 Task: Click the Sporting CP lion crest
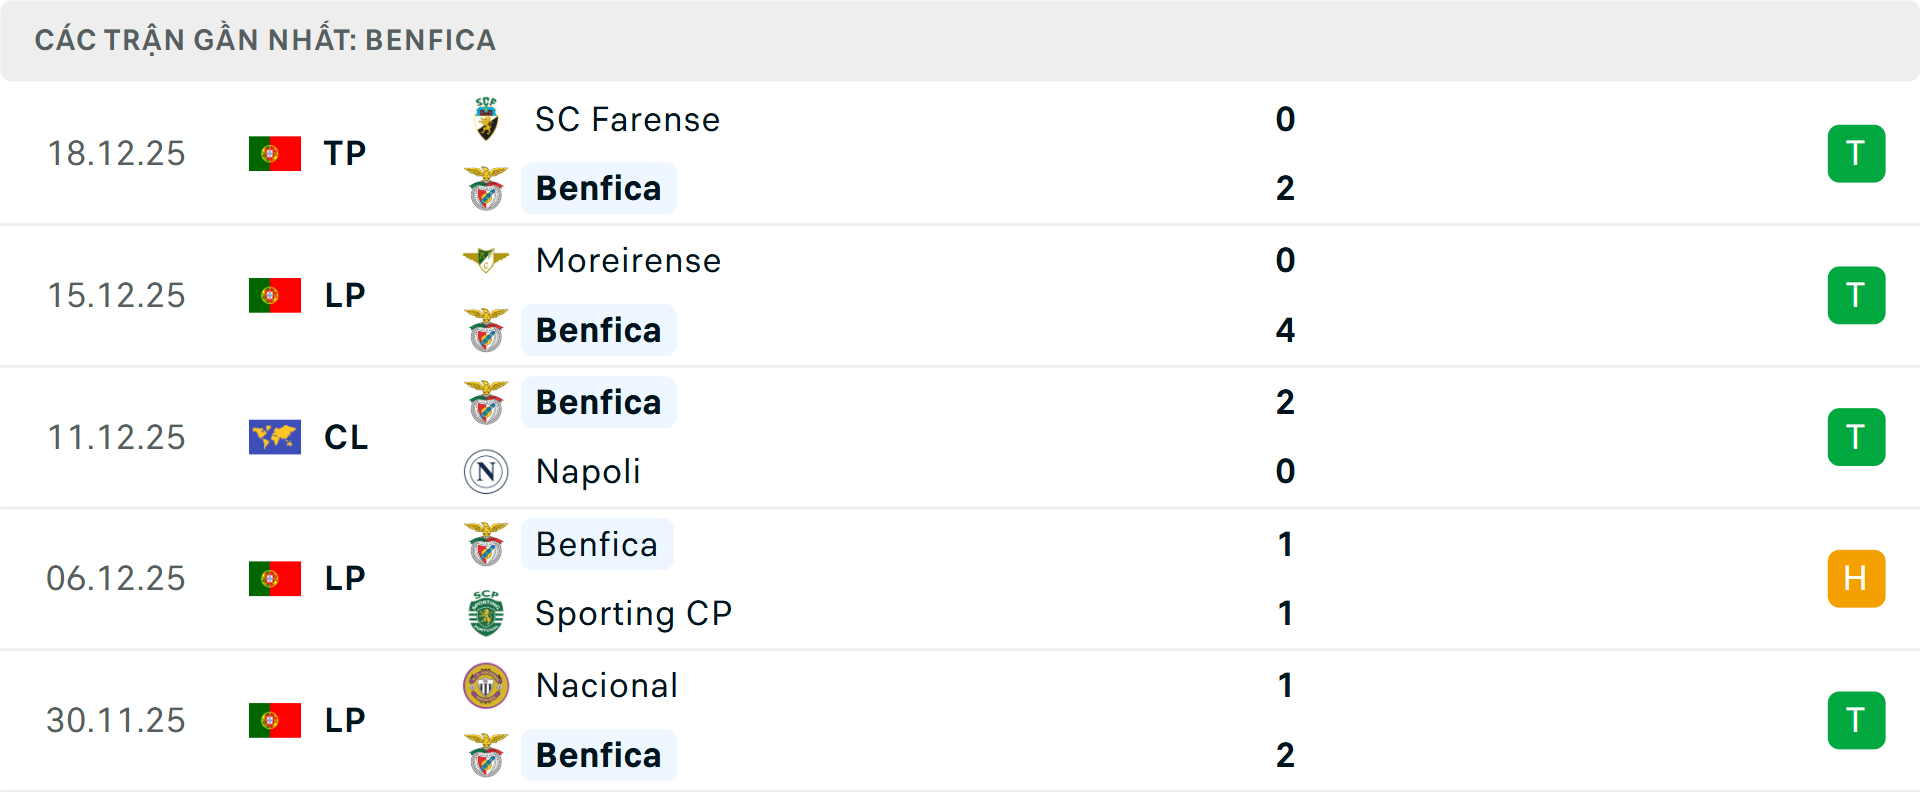point(487,613)
